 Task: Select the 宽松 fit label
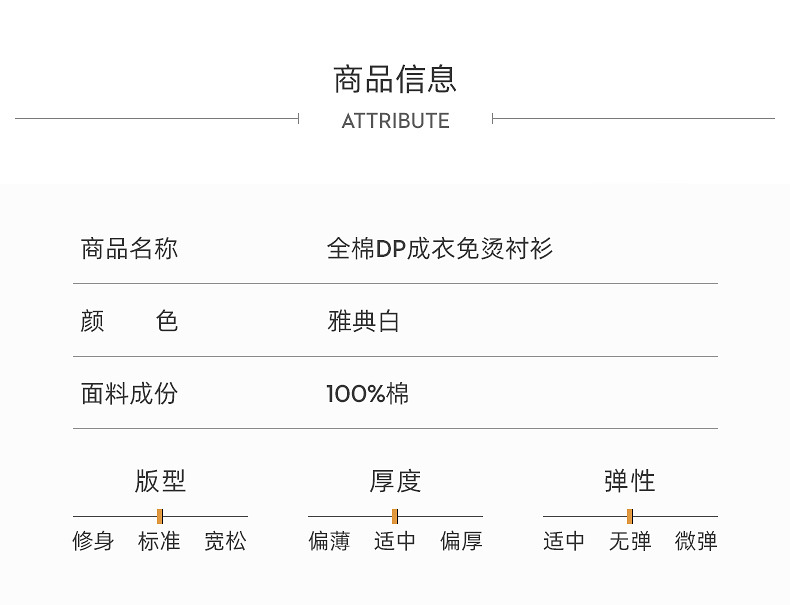225,542
